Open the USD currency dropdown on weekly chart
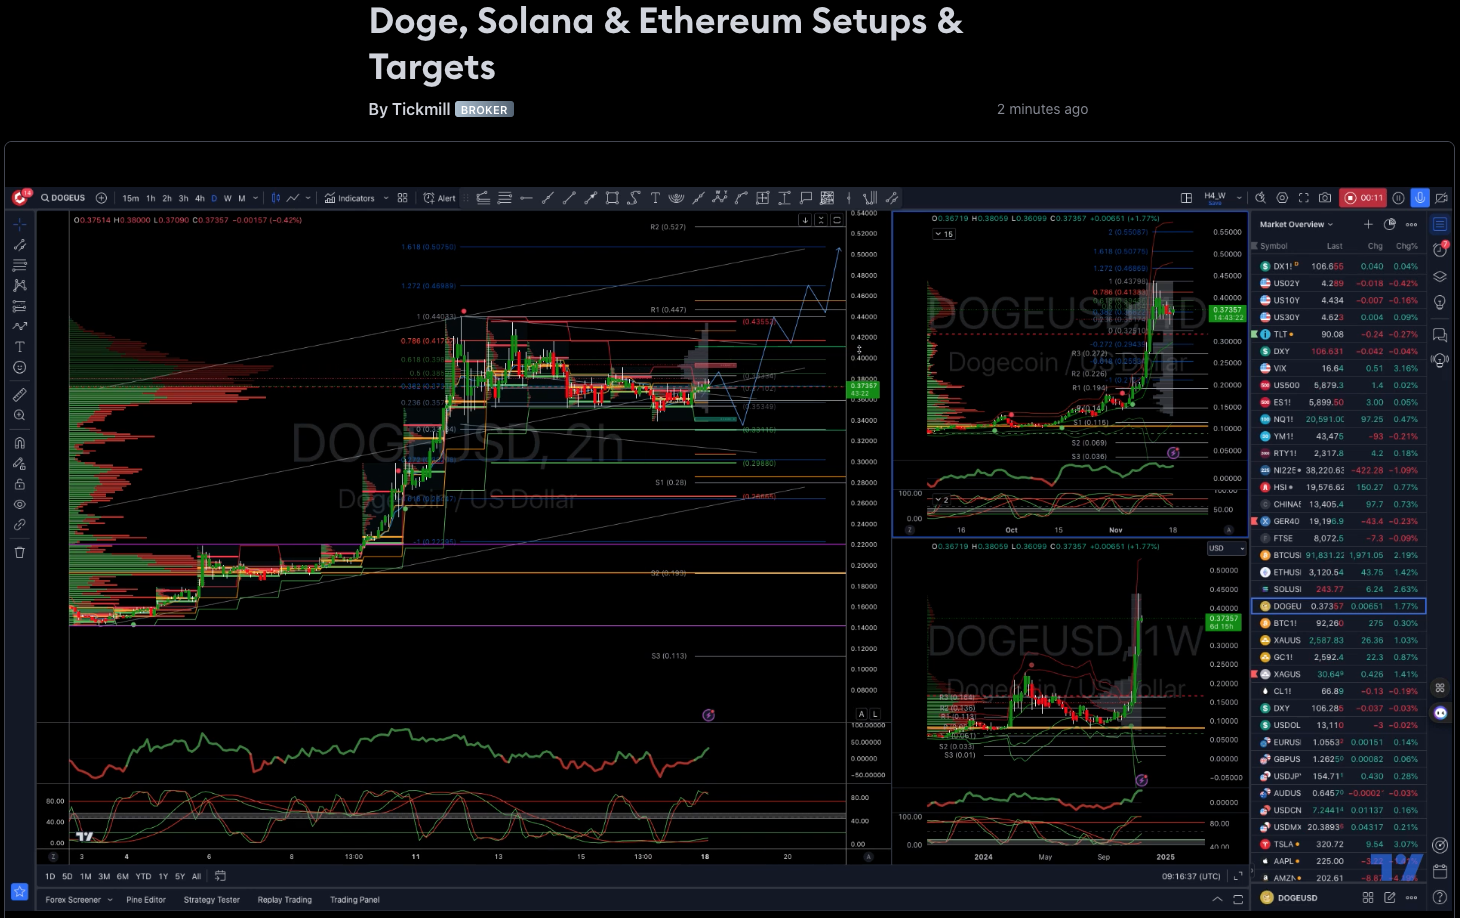The height and width of the screenshot is (918, 1460). point(1226,548)
